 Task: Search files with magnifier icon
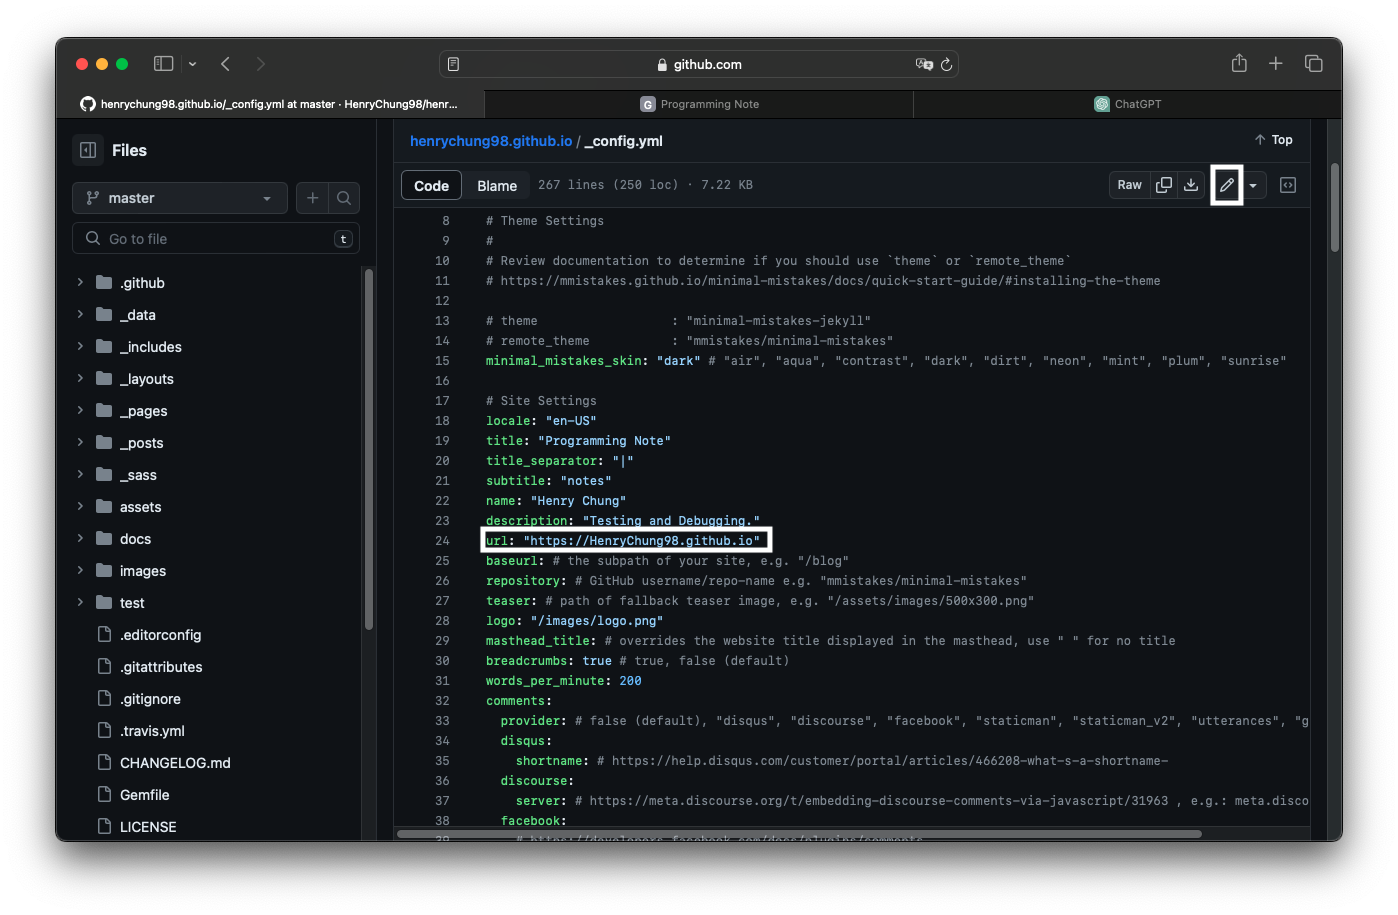344,198
